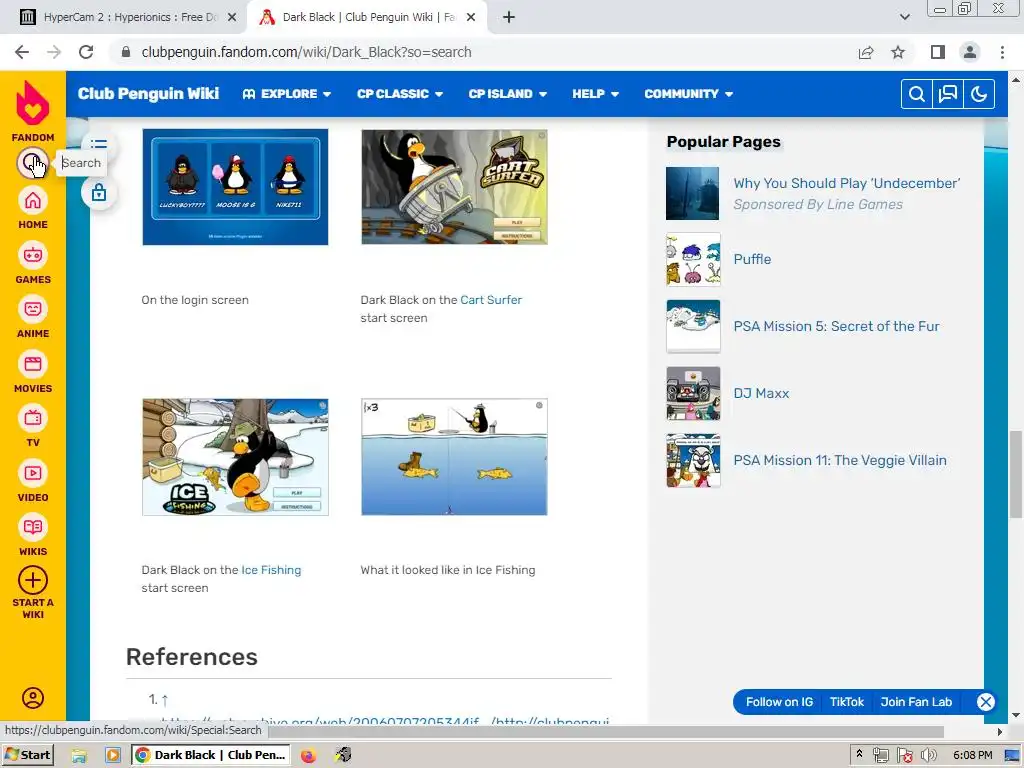This screenshot has width=1024, height=768.
Task: Click Join Fan Lab button
Action: (x=916, y=702)
